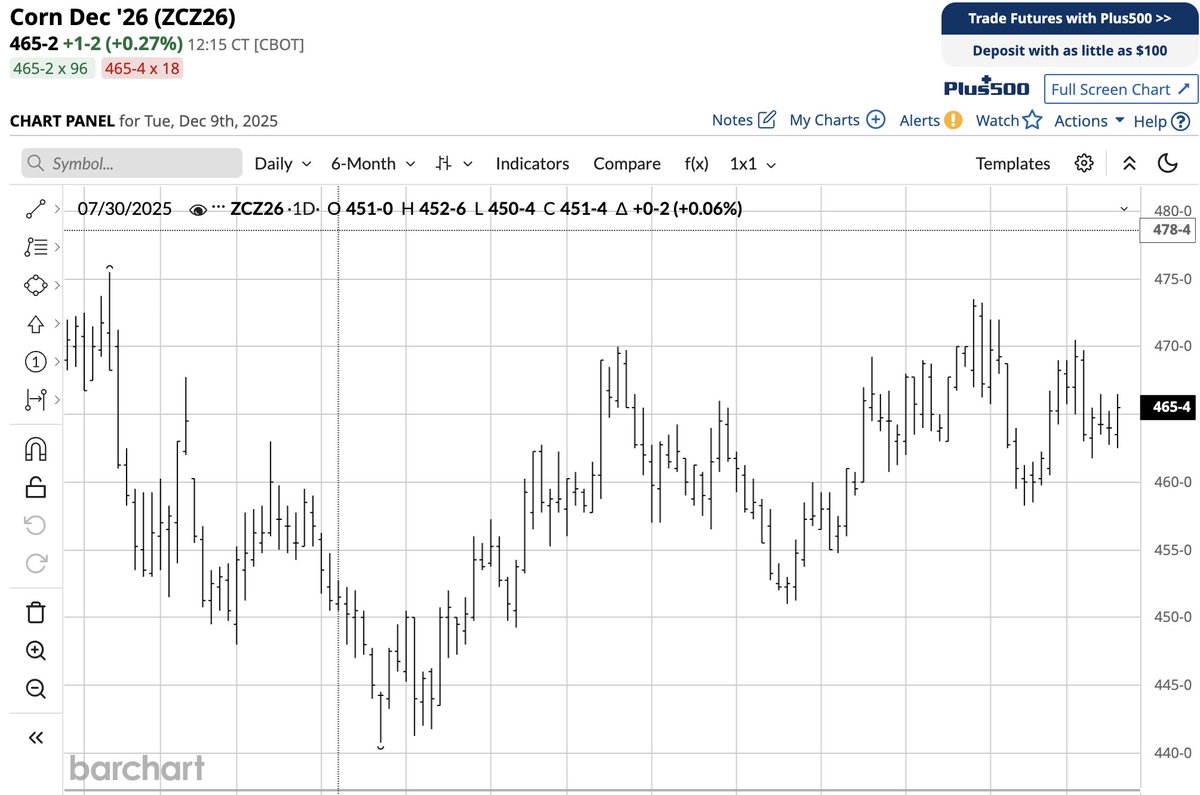The height and width of the screenshot is (795, 1200).
Task: Toggle dark mode moon icon
Action: tap(1167, 163)
